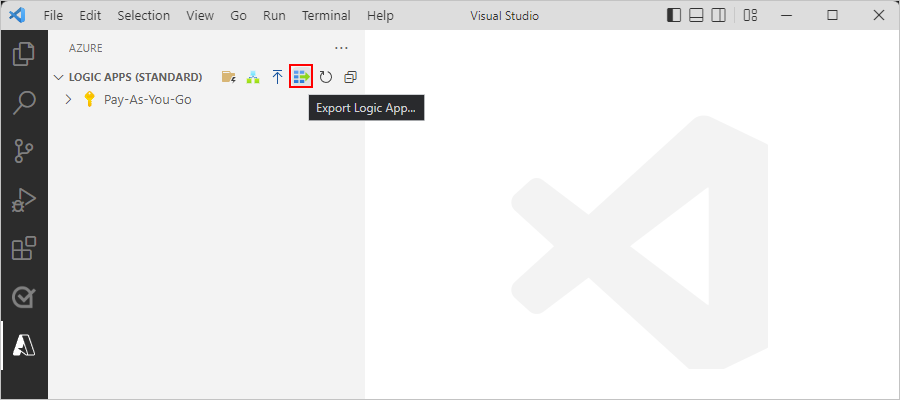This screenshot has height=400, width=900.
Task: Refresh the Logic Apps list
Action: 325,77
